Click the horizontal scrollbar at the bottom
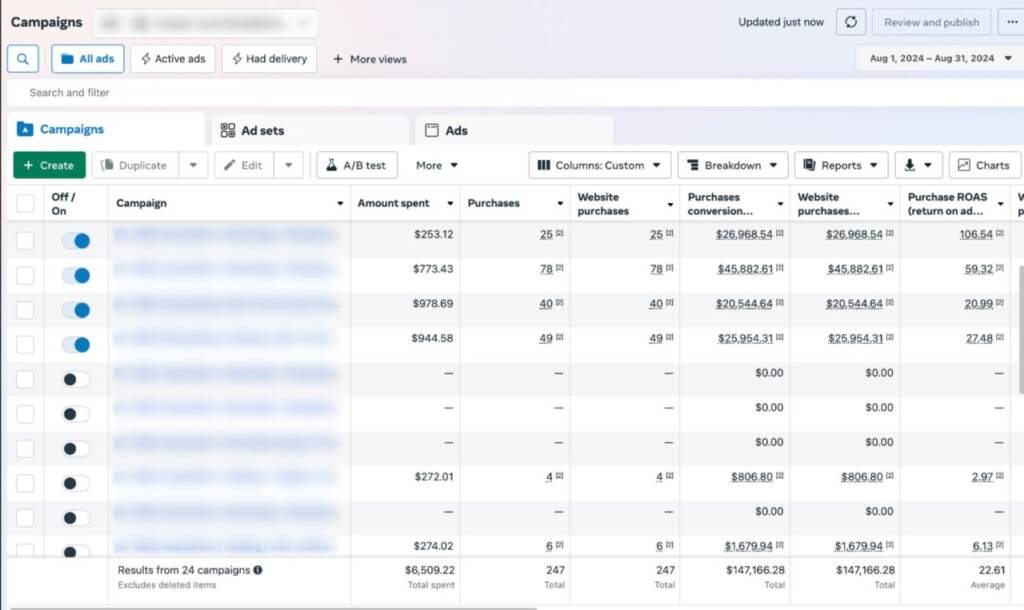 [273, 608]
